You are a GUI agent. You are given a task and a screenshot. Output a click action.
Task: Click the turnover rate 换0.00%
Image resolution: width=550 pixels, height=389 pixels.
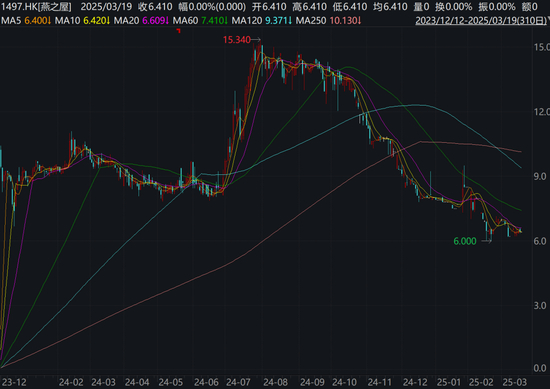click(x=454, y=7)
